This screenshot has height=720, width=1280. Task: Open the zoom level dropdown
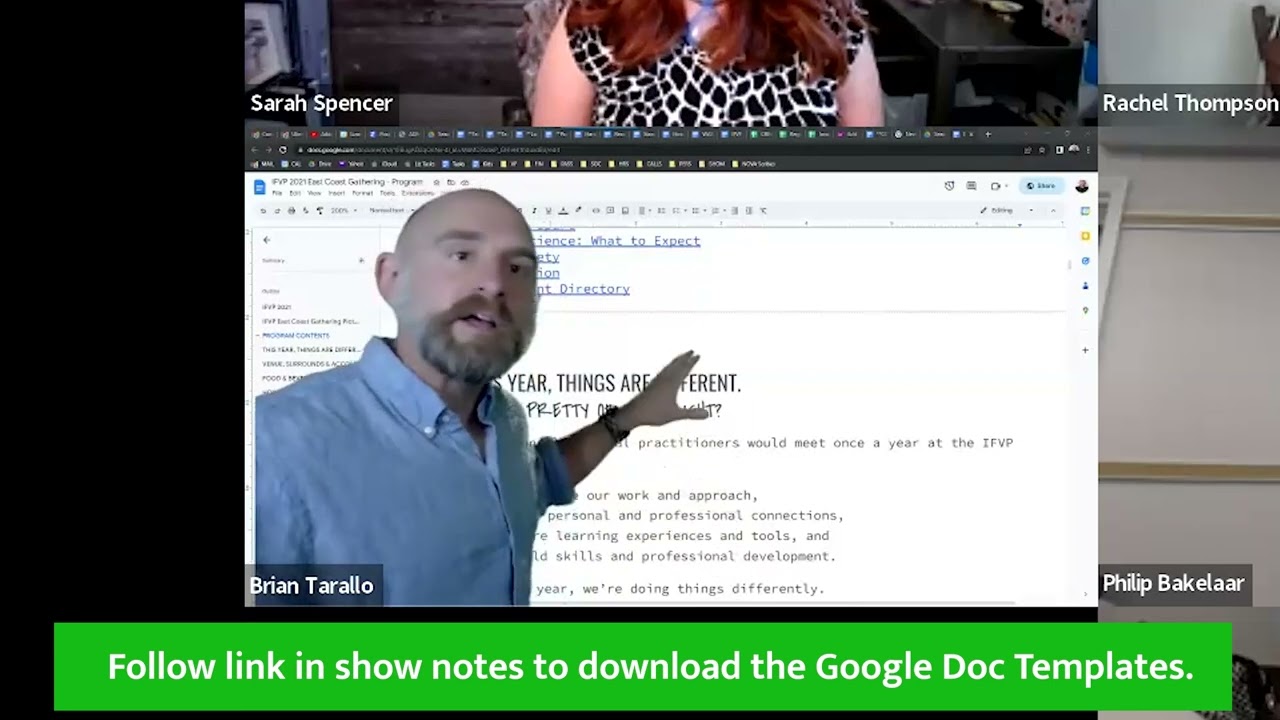click(345, 210)
